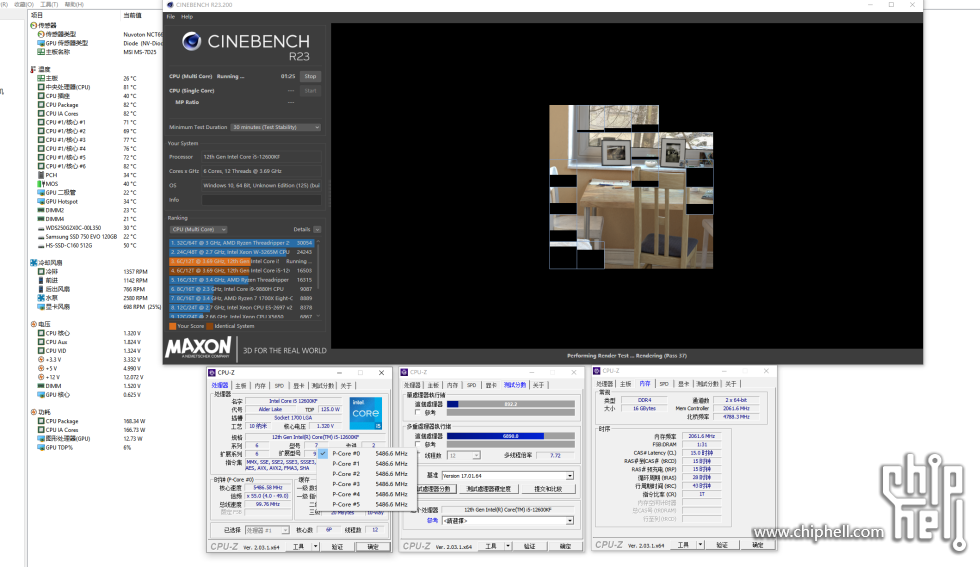
Task: Click the 温度 thermometer group icon
Action: pyautogui.click(x=34, y=69)
